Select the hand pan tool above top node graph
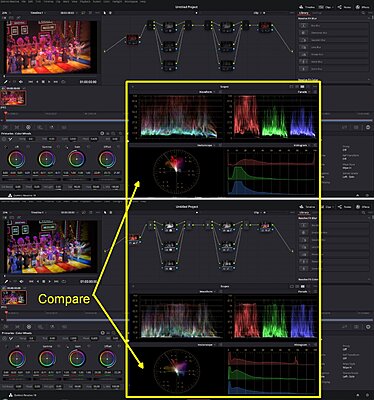Screen dimensions: 374x400 coord(110,13)
